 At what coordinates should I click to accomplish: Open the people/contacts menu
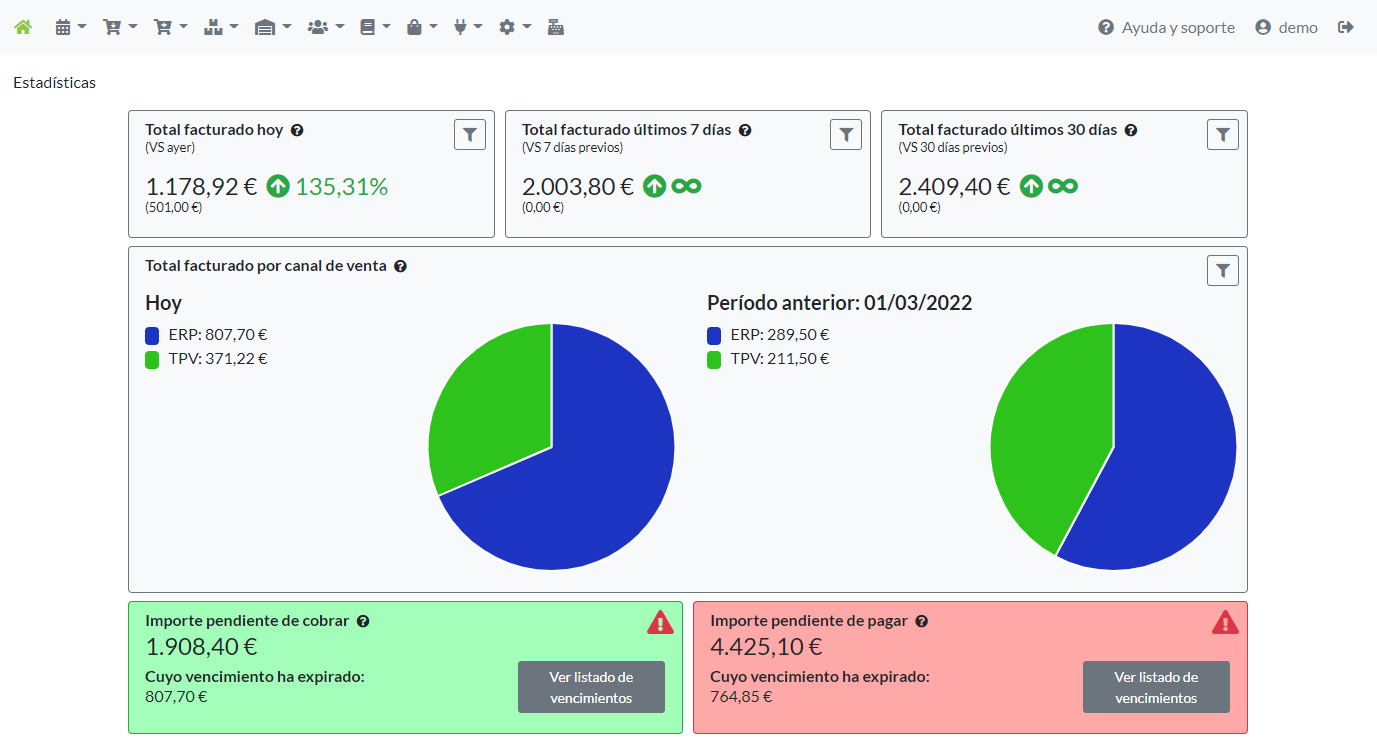pyautogui.click(x=325, y=27)
